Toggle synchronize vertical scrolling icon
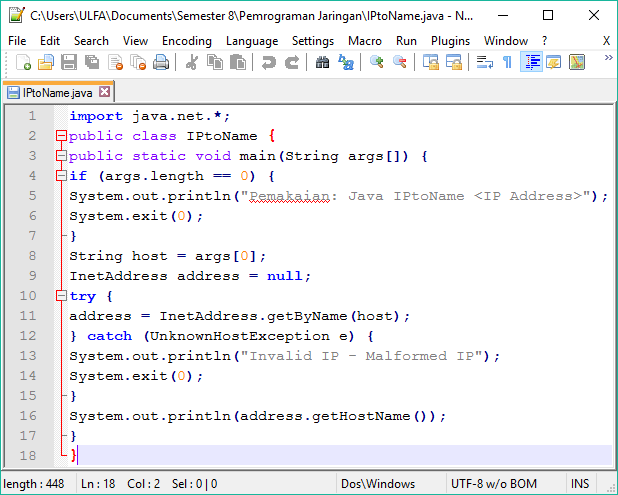The width and height of the screenshot is (618, 495). click(430, 62)
